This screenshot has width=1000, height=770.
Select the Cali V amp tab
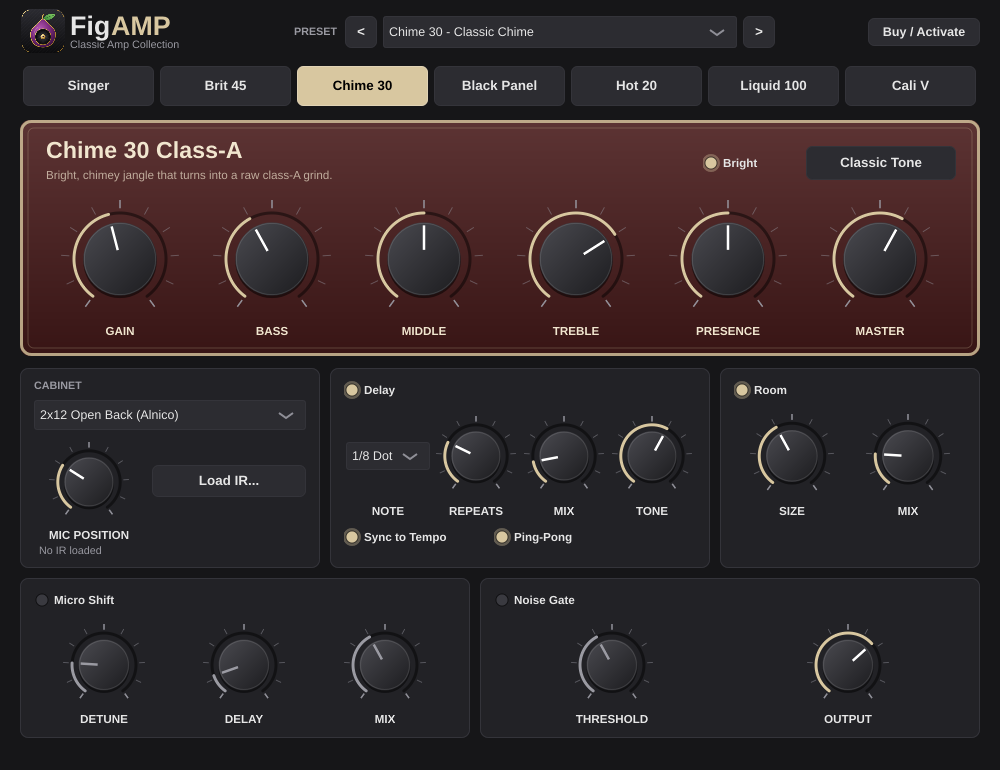pyautogui.click(x=910, y=85)
